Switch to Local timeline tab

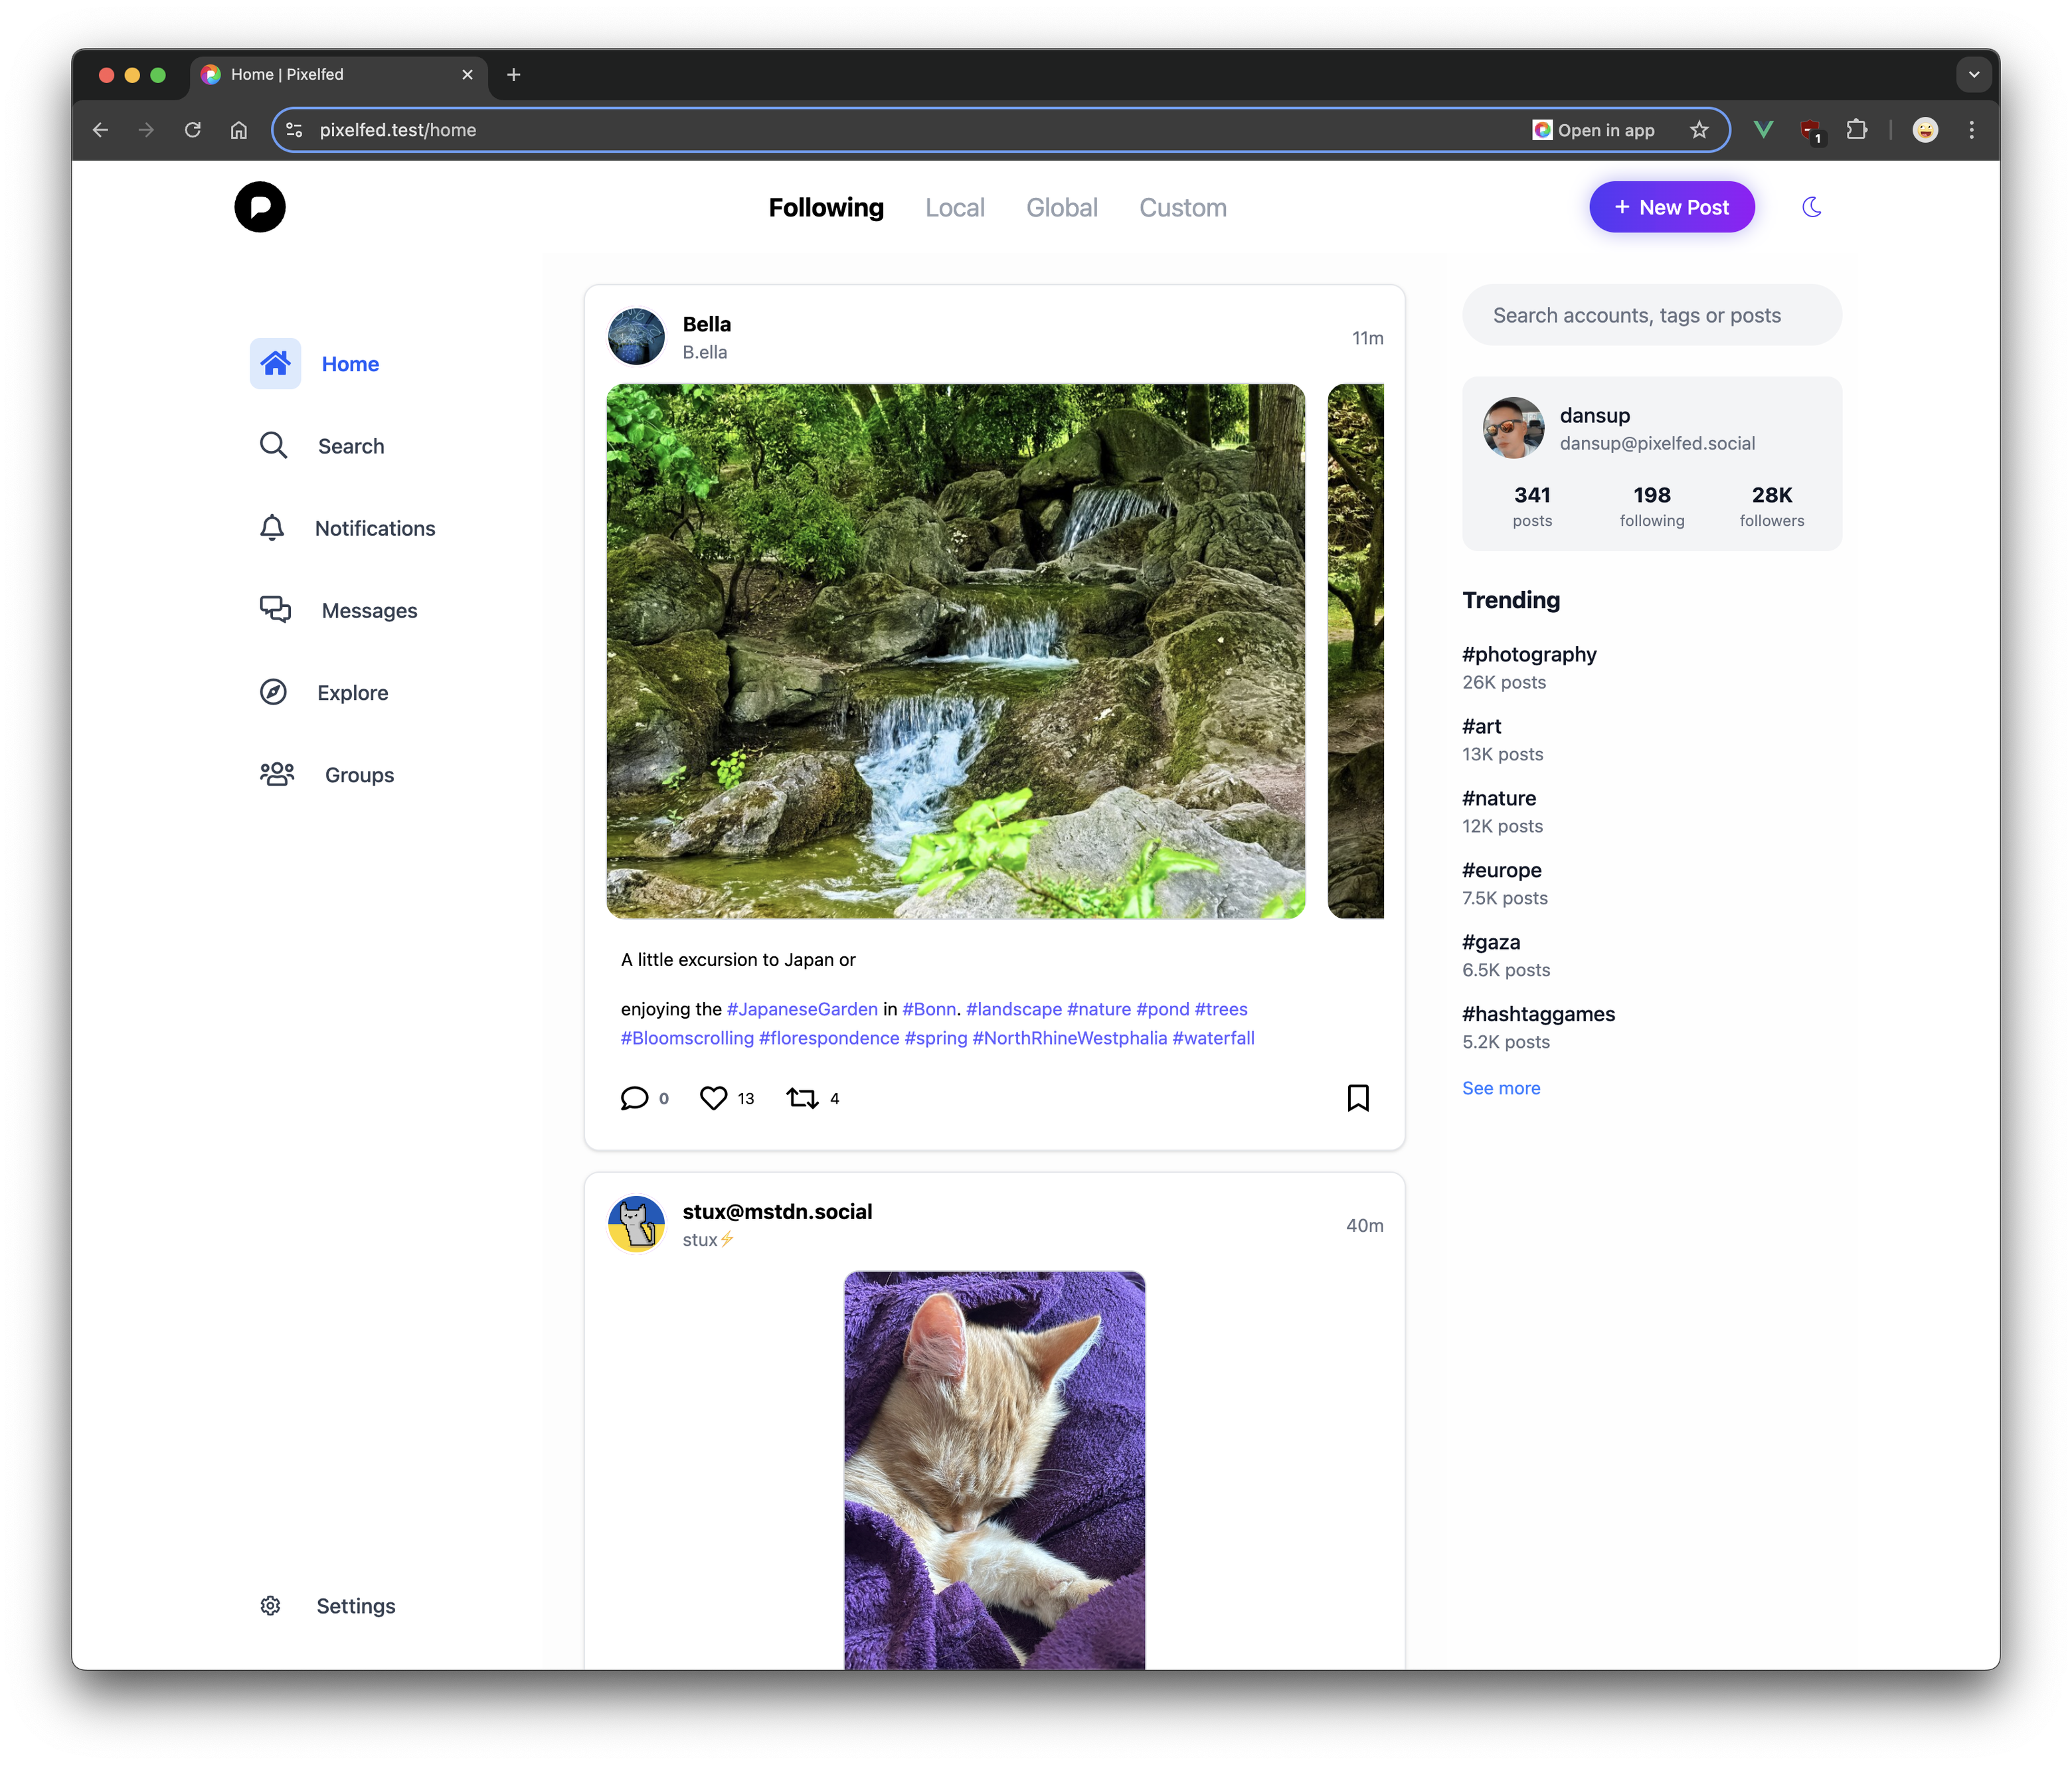click(x=955, y=207)
